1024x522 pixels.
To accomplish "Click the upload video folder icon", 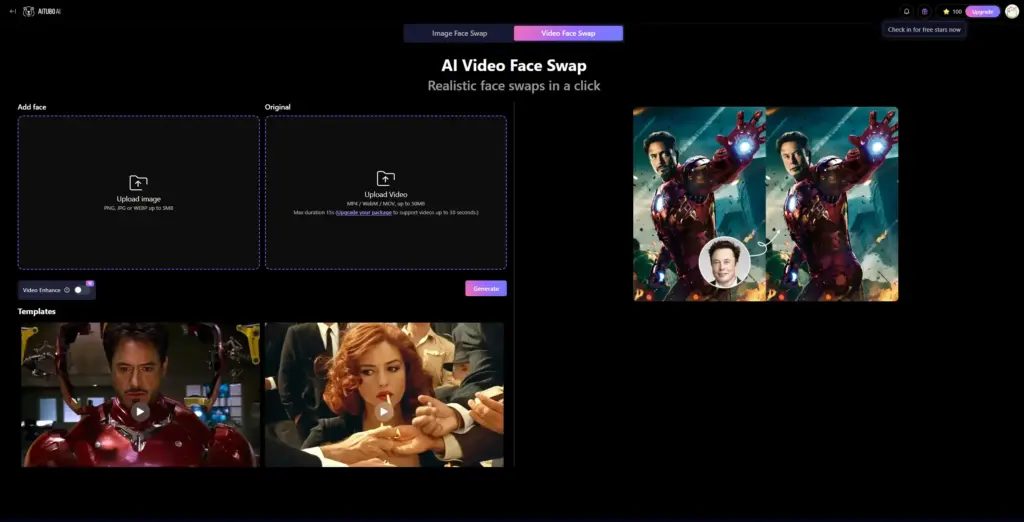I will pyautogui.click(x=386, y=178).
